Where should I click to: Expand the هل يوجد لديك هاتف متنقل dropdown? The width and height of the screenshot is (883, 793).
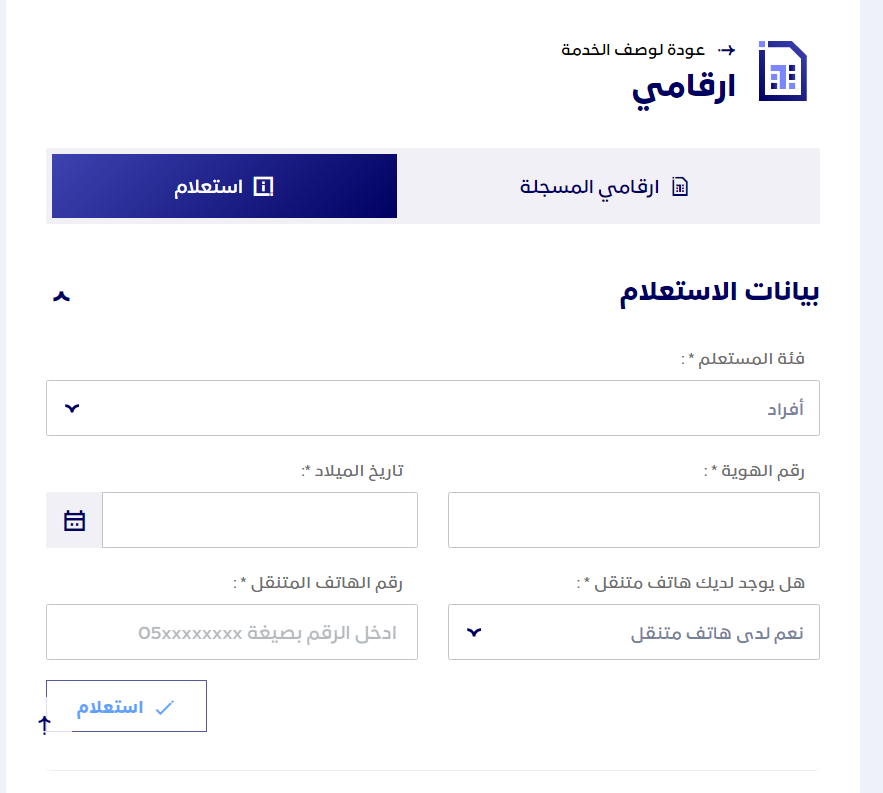(x=634, y=632)
